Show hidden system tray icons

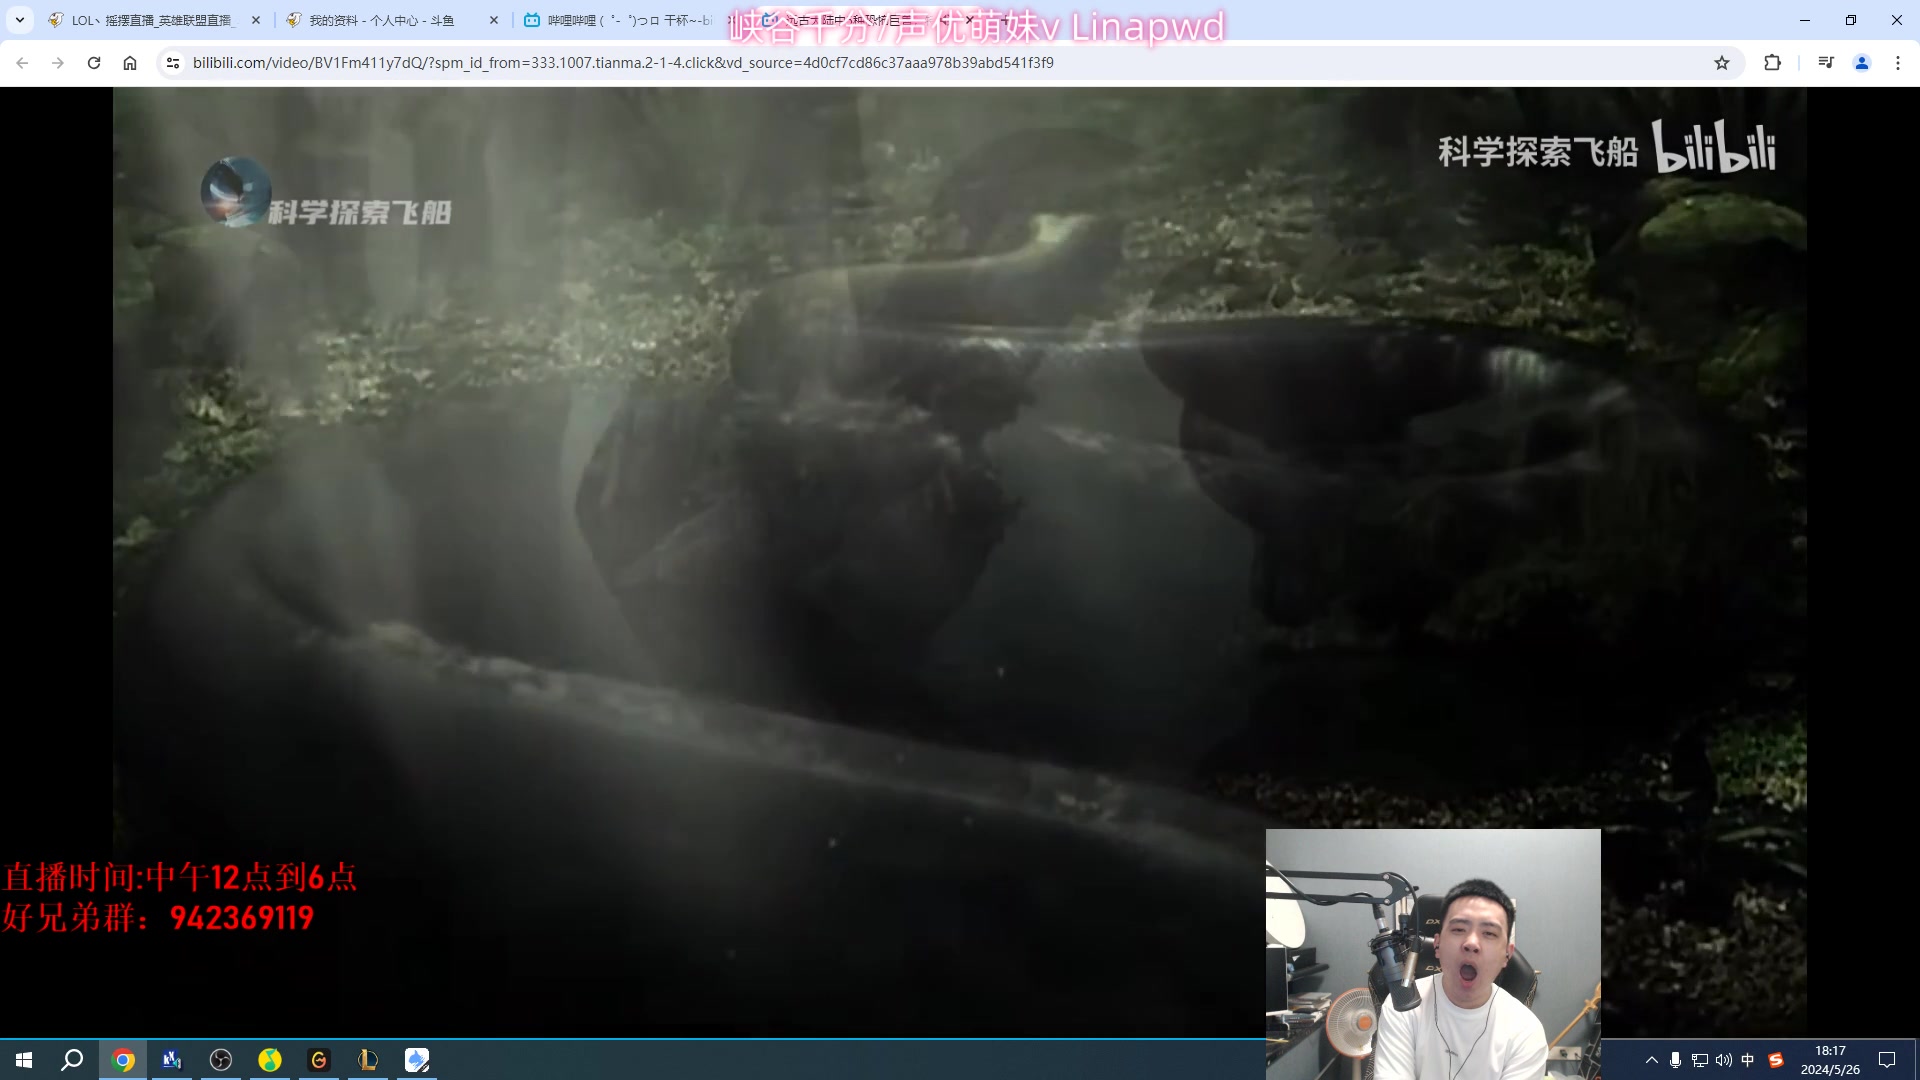tap(1652, 1060)
